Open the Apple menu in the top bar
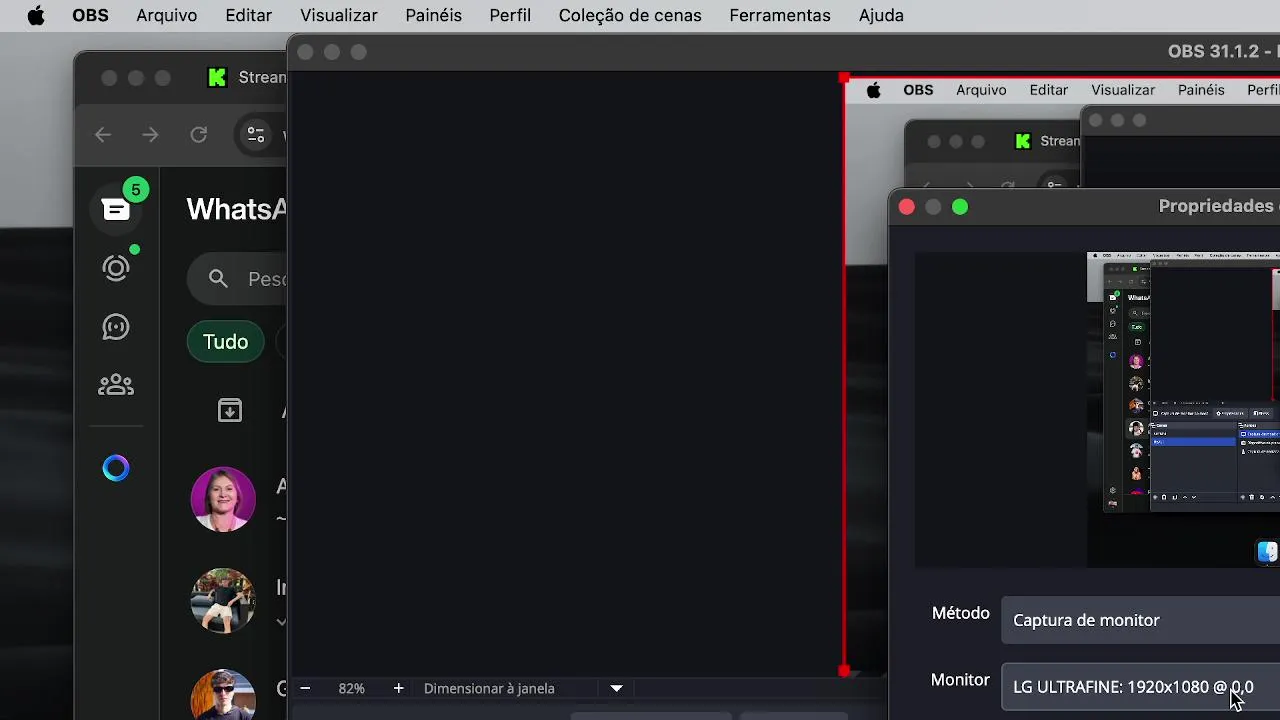Image resolution: width=1280 pixels, height=720 pixels. [x=36, y=16]
